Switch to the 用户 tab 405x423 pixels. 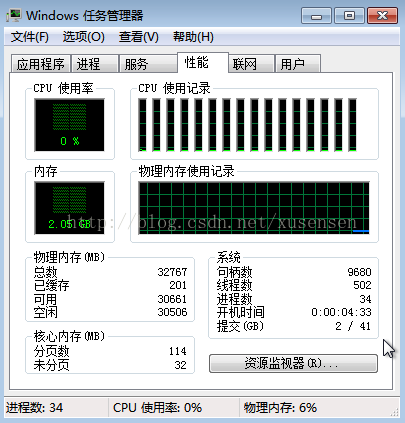298,64
